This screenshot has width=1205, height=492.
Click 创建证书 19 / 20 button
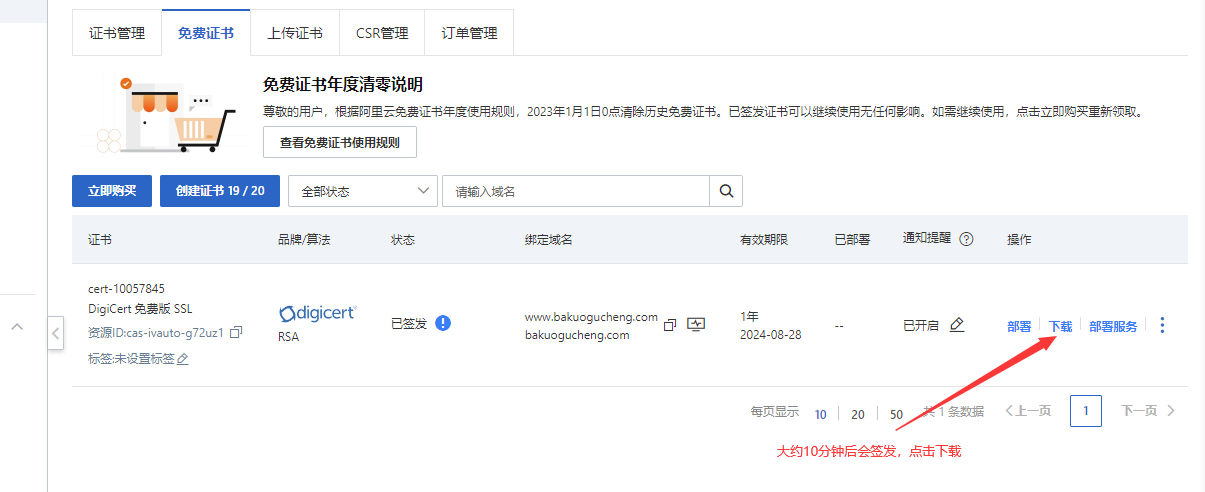(220, 191)
